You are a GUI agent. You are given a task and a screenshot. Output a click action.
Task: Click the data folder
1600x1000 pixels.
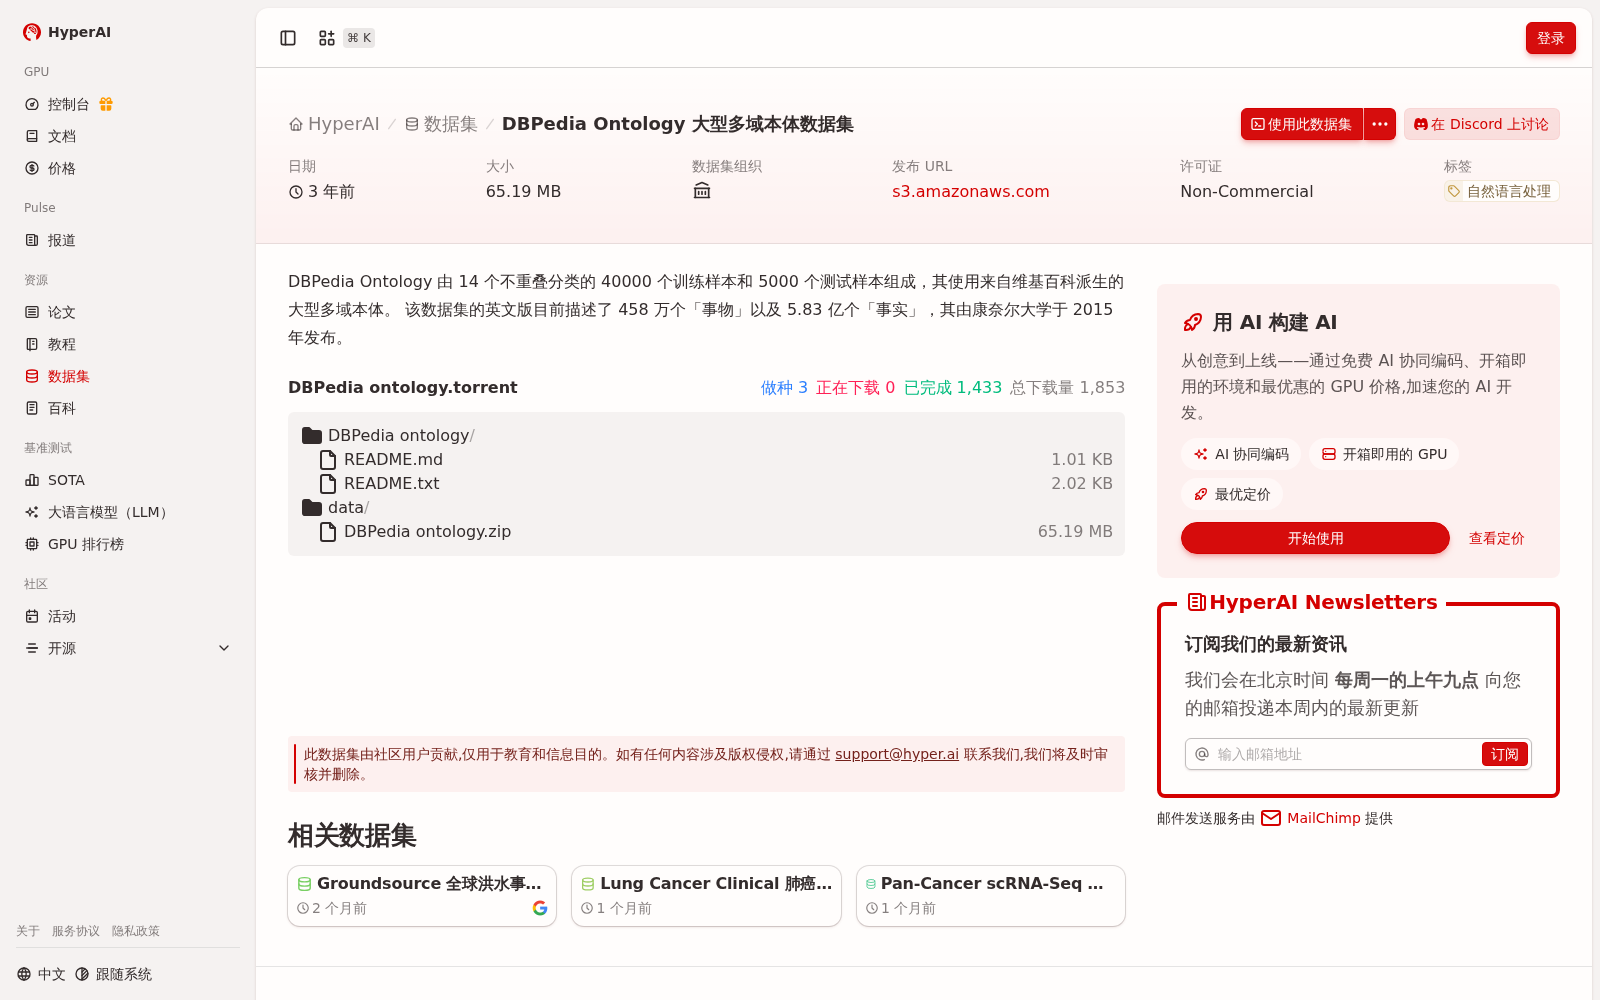coord(335,507)
